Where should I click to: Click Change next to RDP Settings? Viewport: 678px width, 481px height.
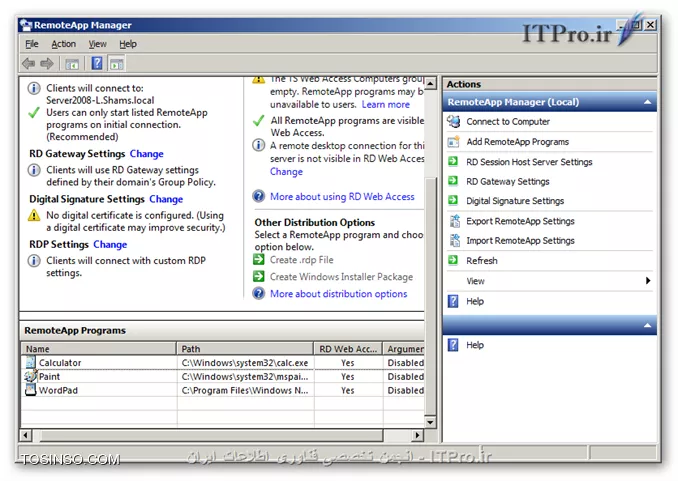[x=110, y=245]
